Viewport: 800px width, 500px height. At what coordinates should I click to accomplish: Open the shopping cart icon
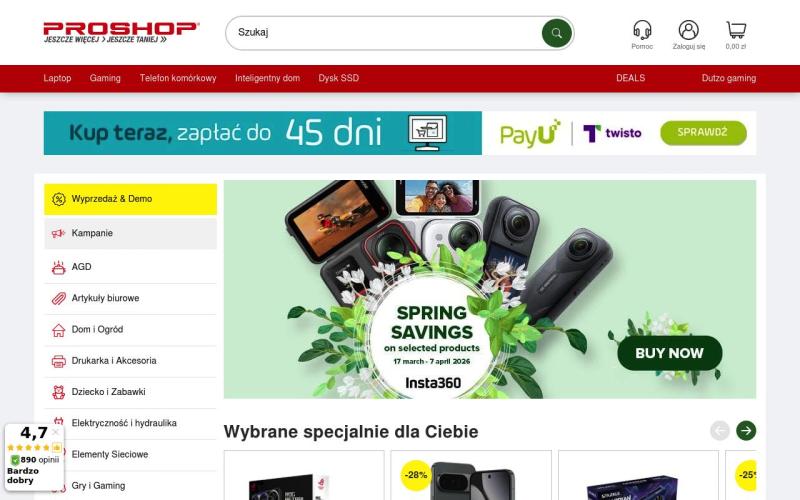tap(736, 30)
